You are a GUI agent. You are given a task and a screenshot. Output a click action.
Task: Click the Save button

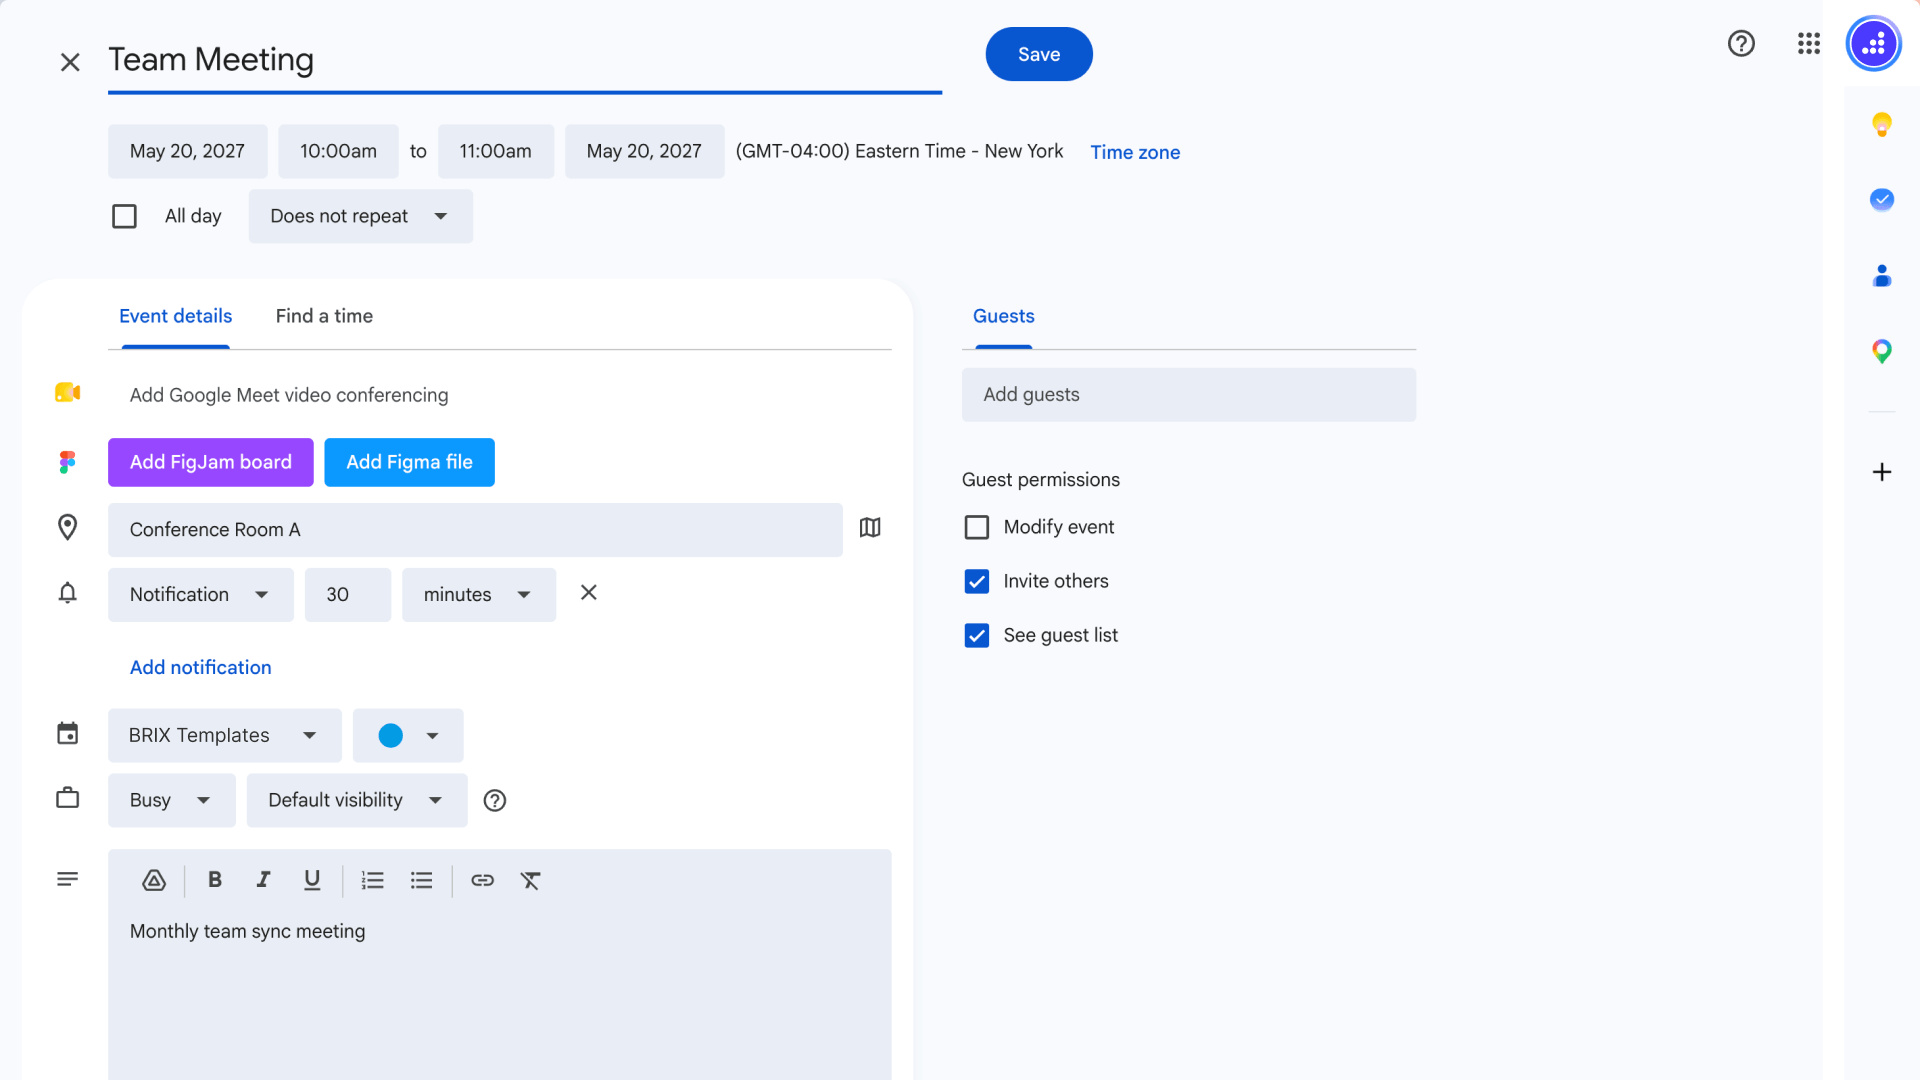1038,54
